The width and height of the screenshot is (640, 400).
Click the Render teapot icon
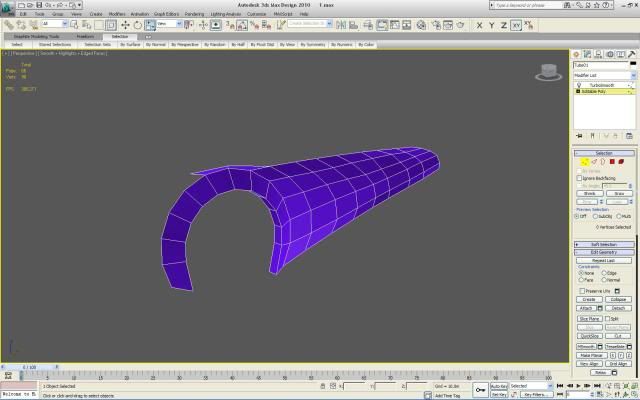point(460,25)
